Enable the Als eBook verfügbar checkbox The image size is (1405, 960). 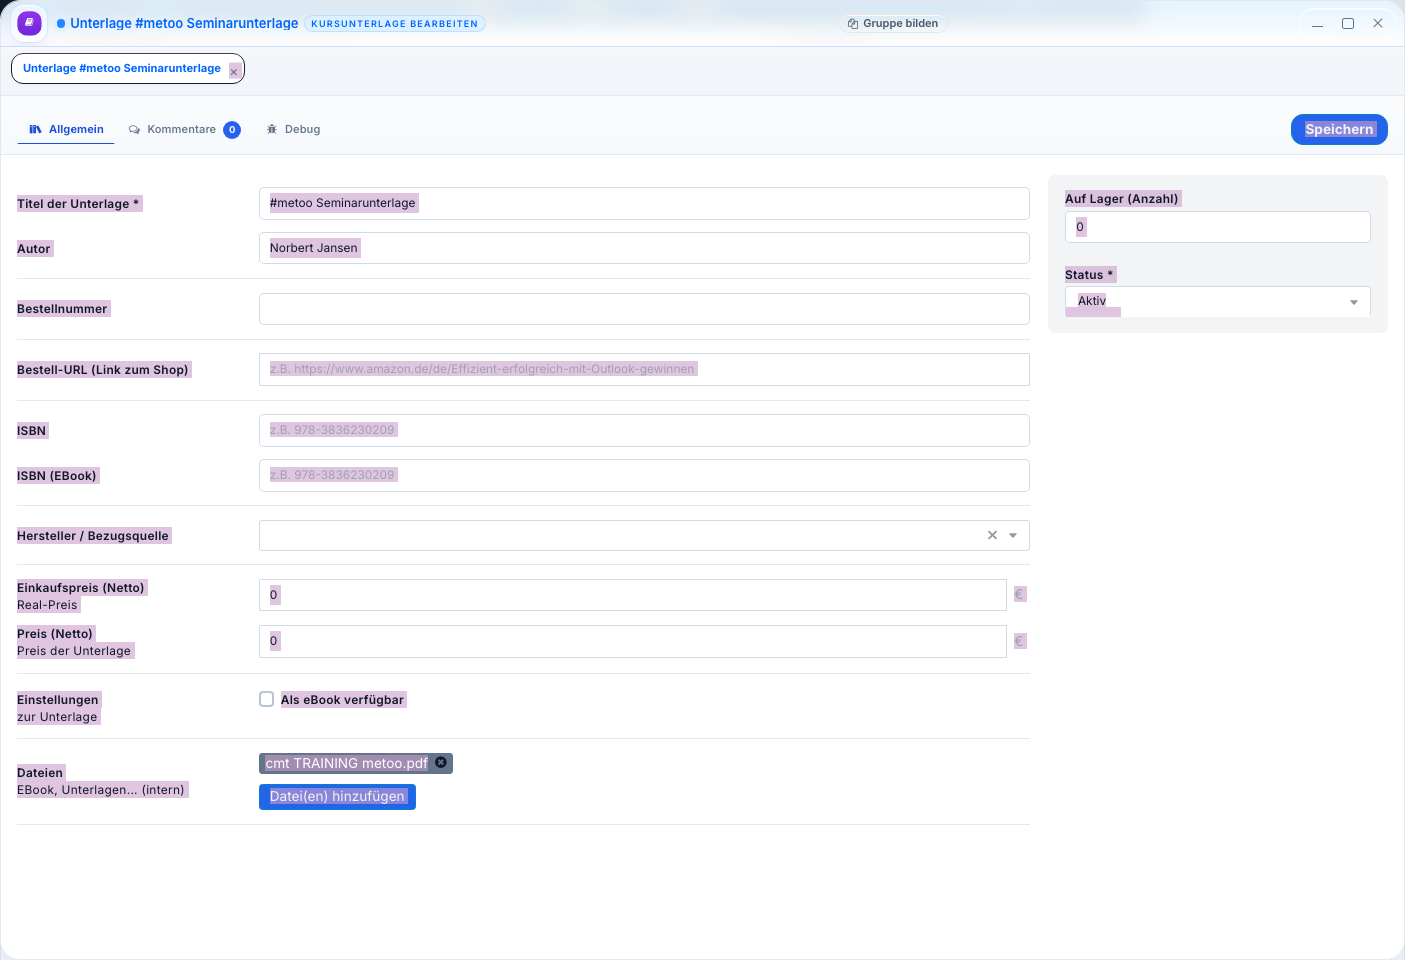point(267,700)
